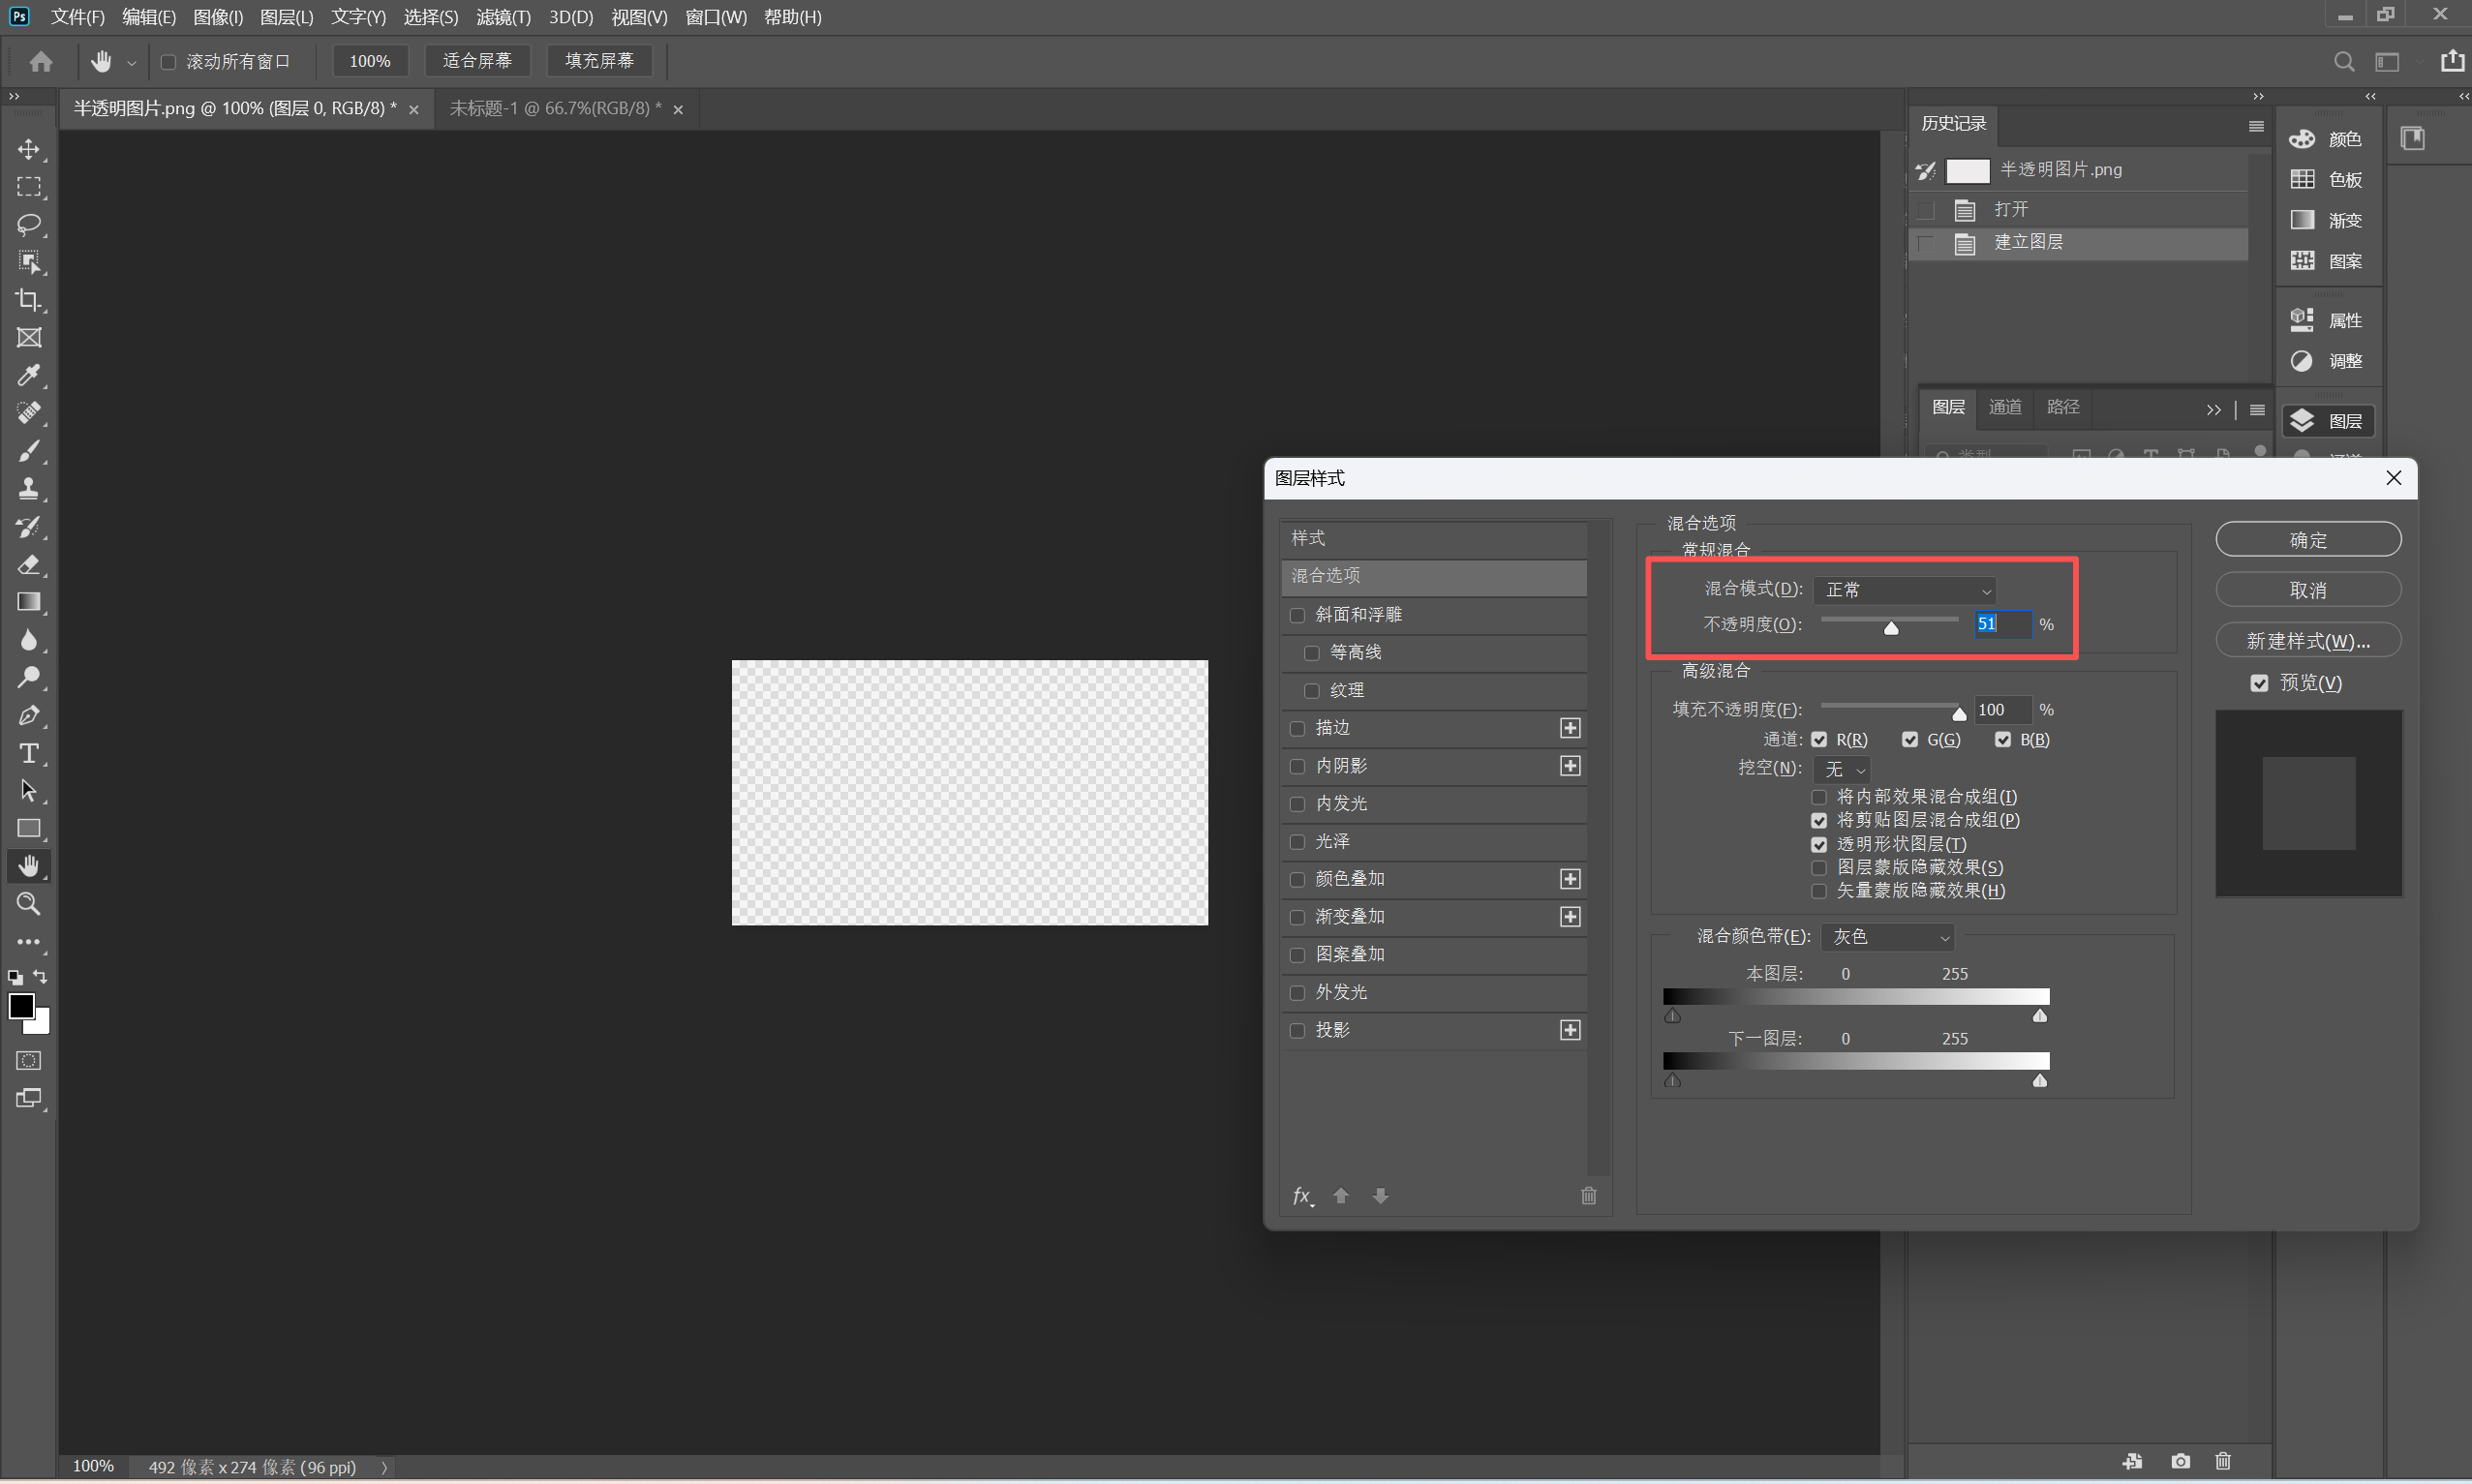This screenshot has width=2472, height=1484.
Task: Click the Home icon in options bar
Action: click(41, 62)
